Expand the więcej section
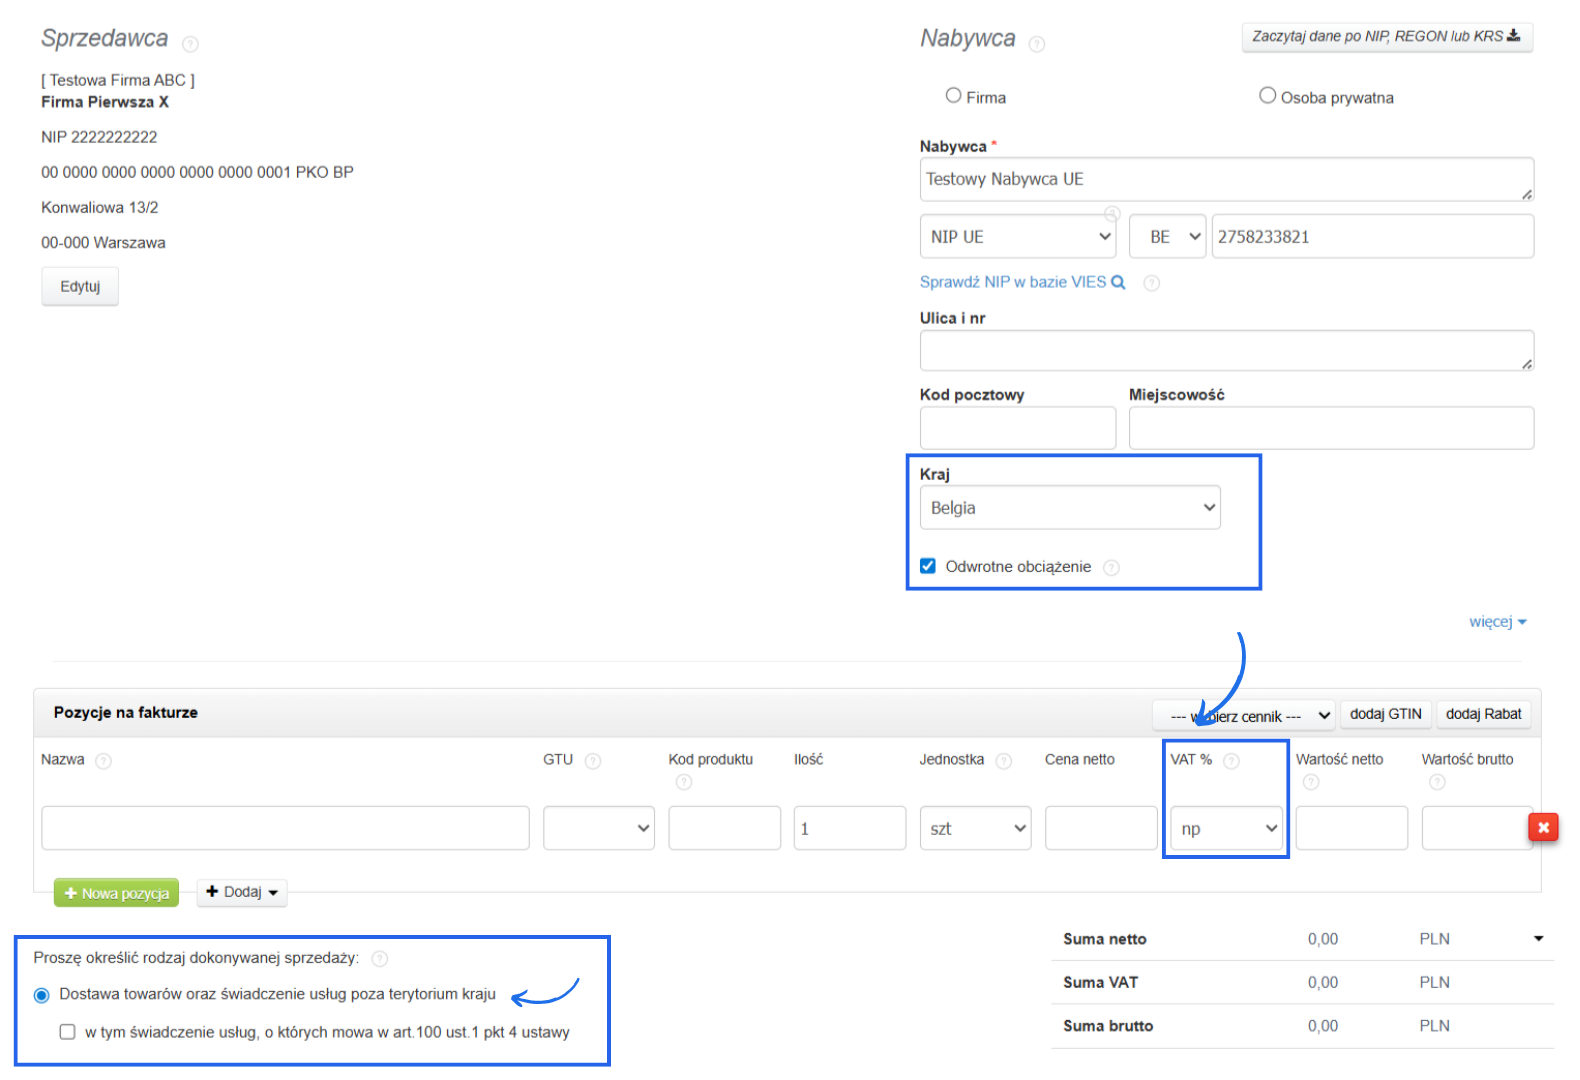Screen dimensions: 1580x1080 click(1496, 622)
